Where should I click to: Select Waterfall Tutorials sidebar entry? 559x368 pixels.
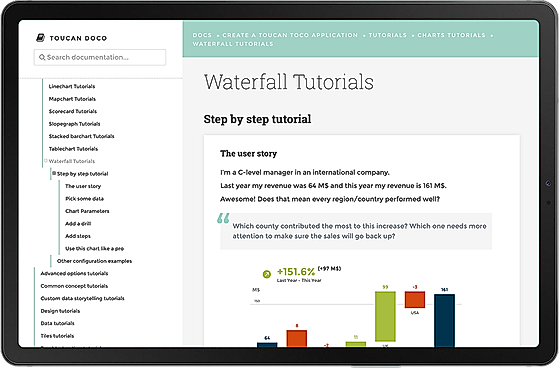[72, 161]
